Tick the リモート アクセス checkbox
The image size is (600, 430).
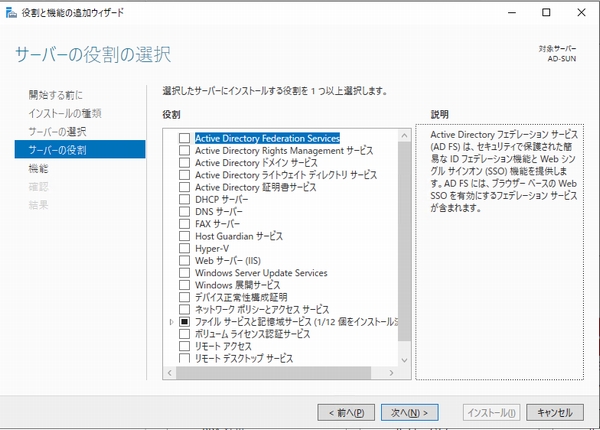pos(184,346)
